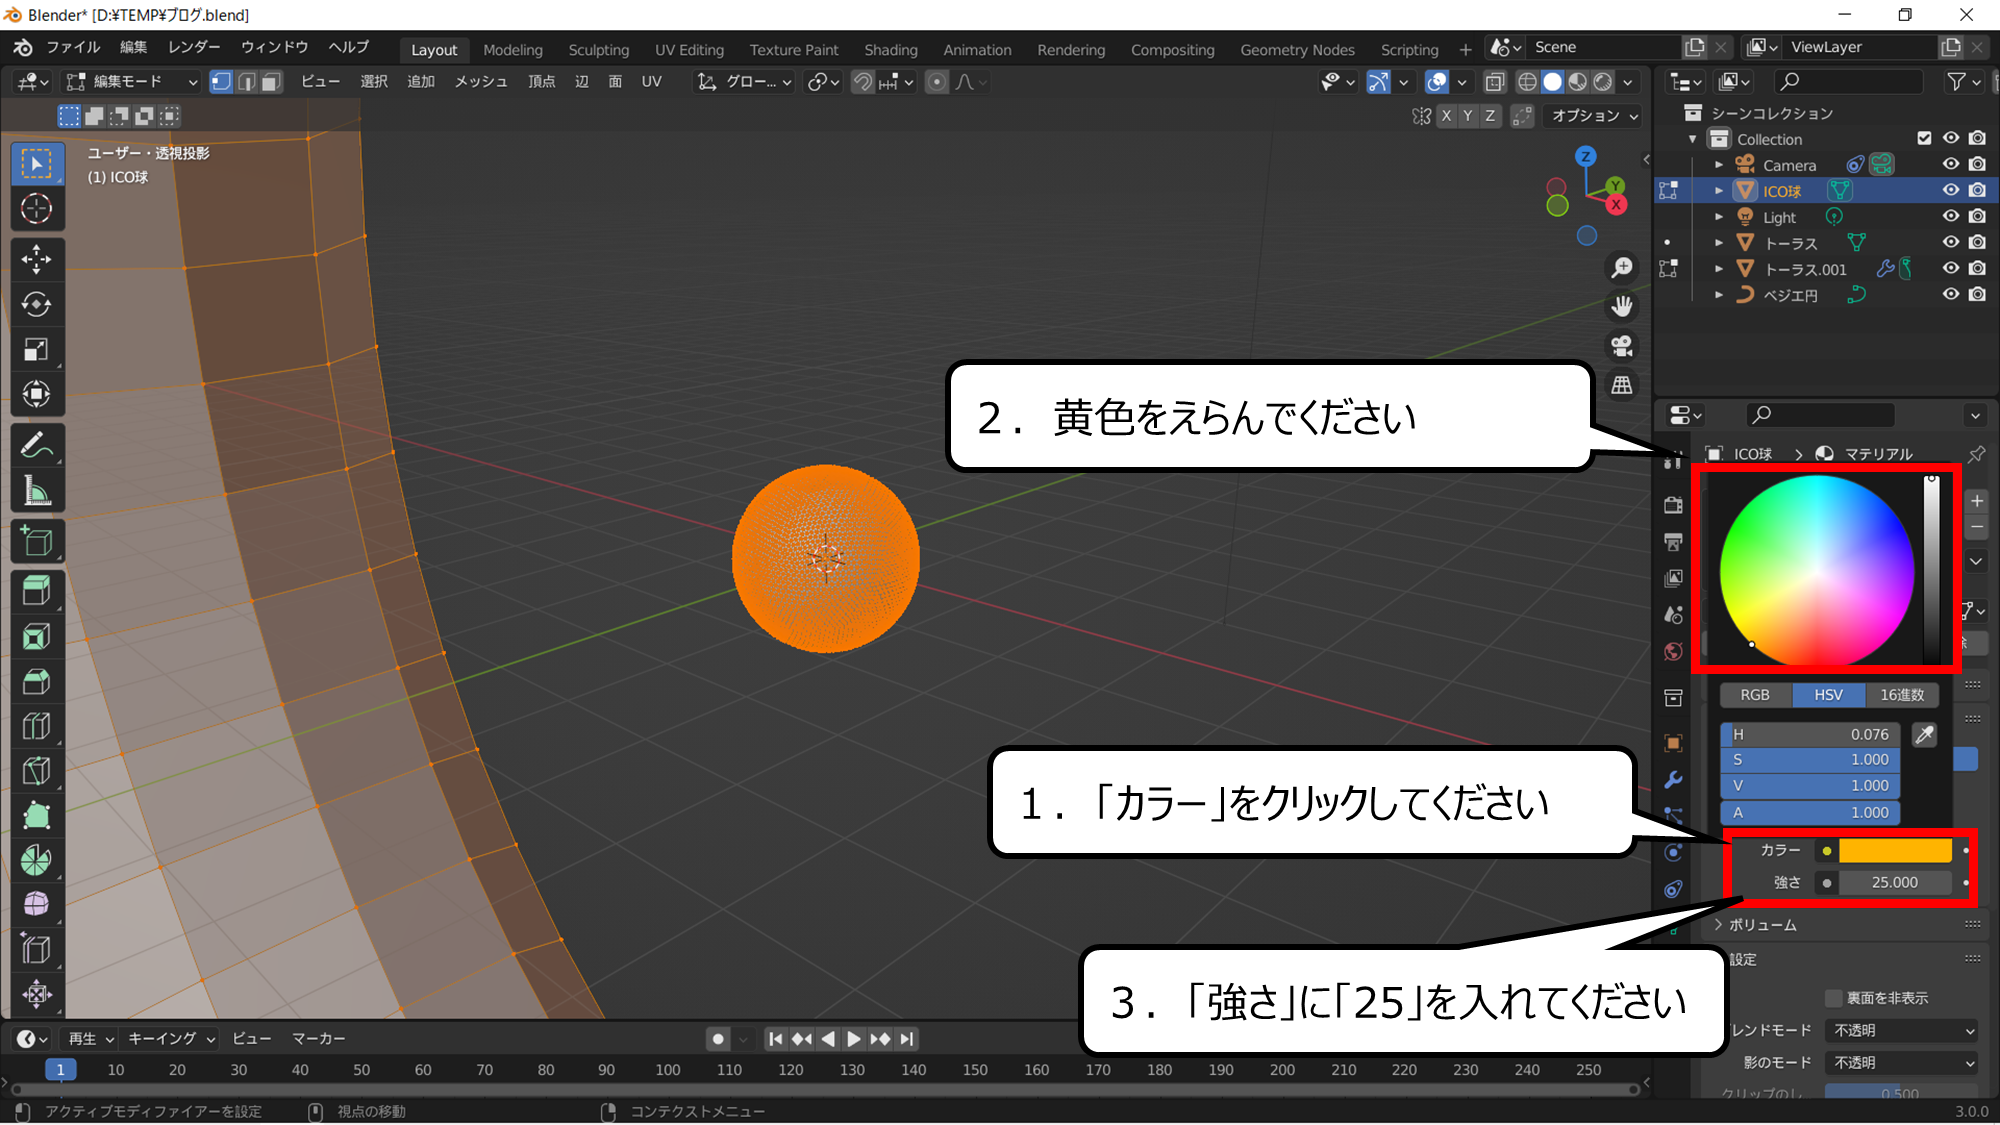Open the 再生 playback dropdown
The image size is (2000, 1125).
pyautogui.click(x=91, y=1039)
